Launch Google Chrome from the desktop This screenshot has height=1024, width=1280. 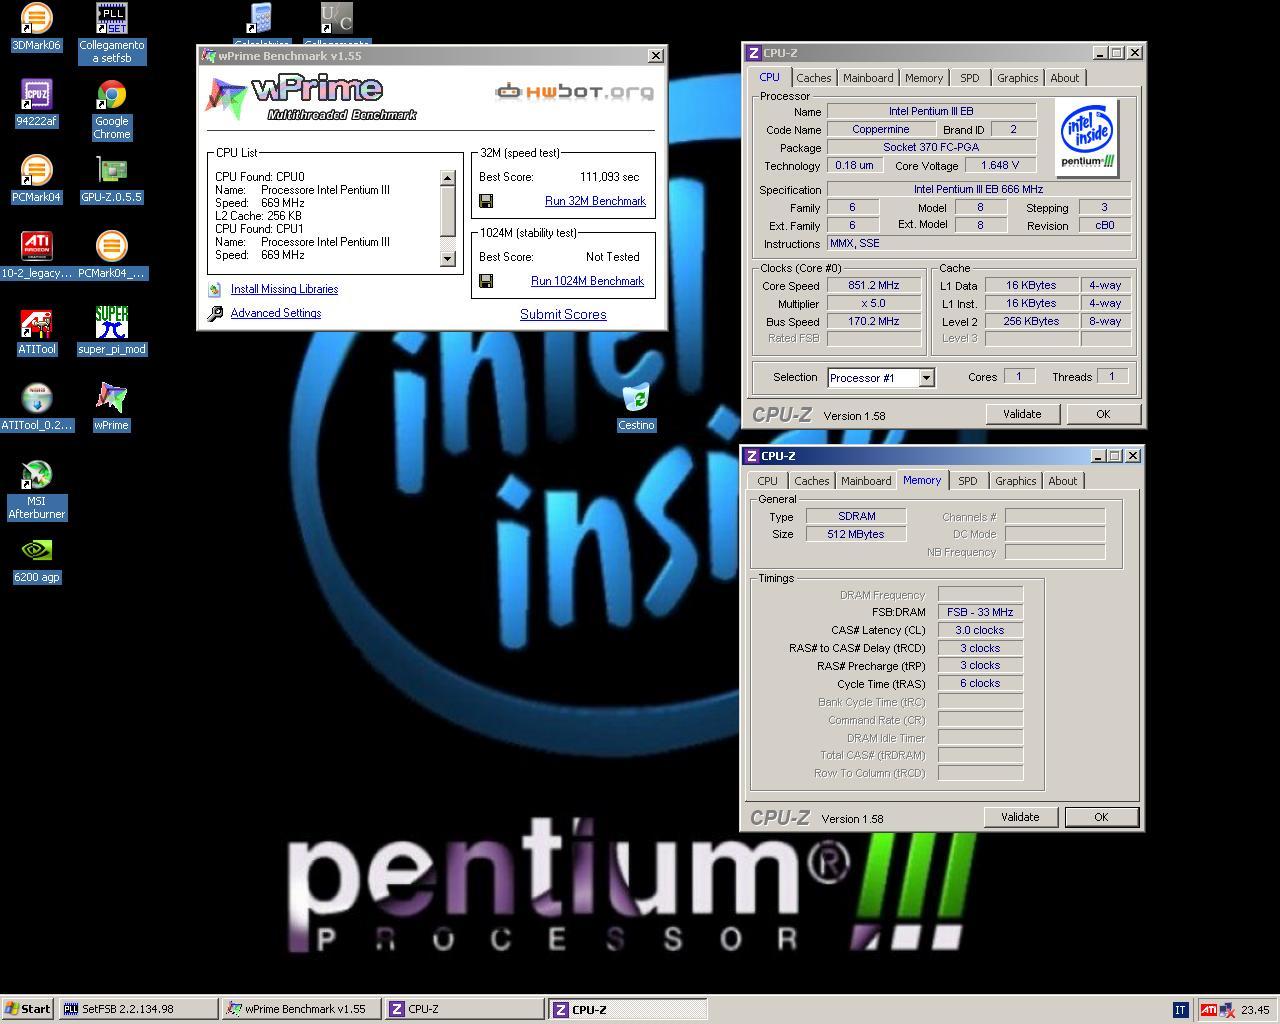point(112,110)
